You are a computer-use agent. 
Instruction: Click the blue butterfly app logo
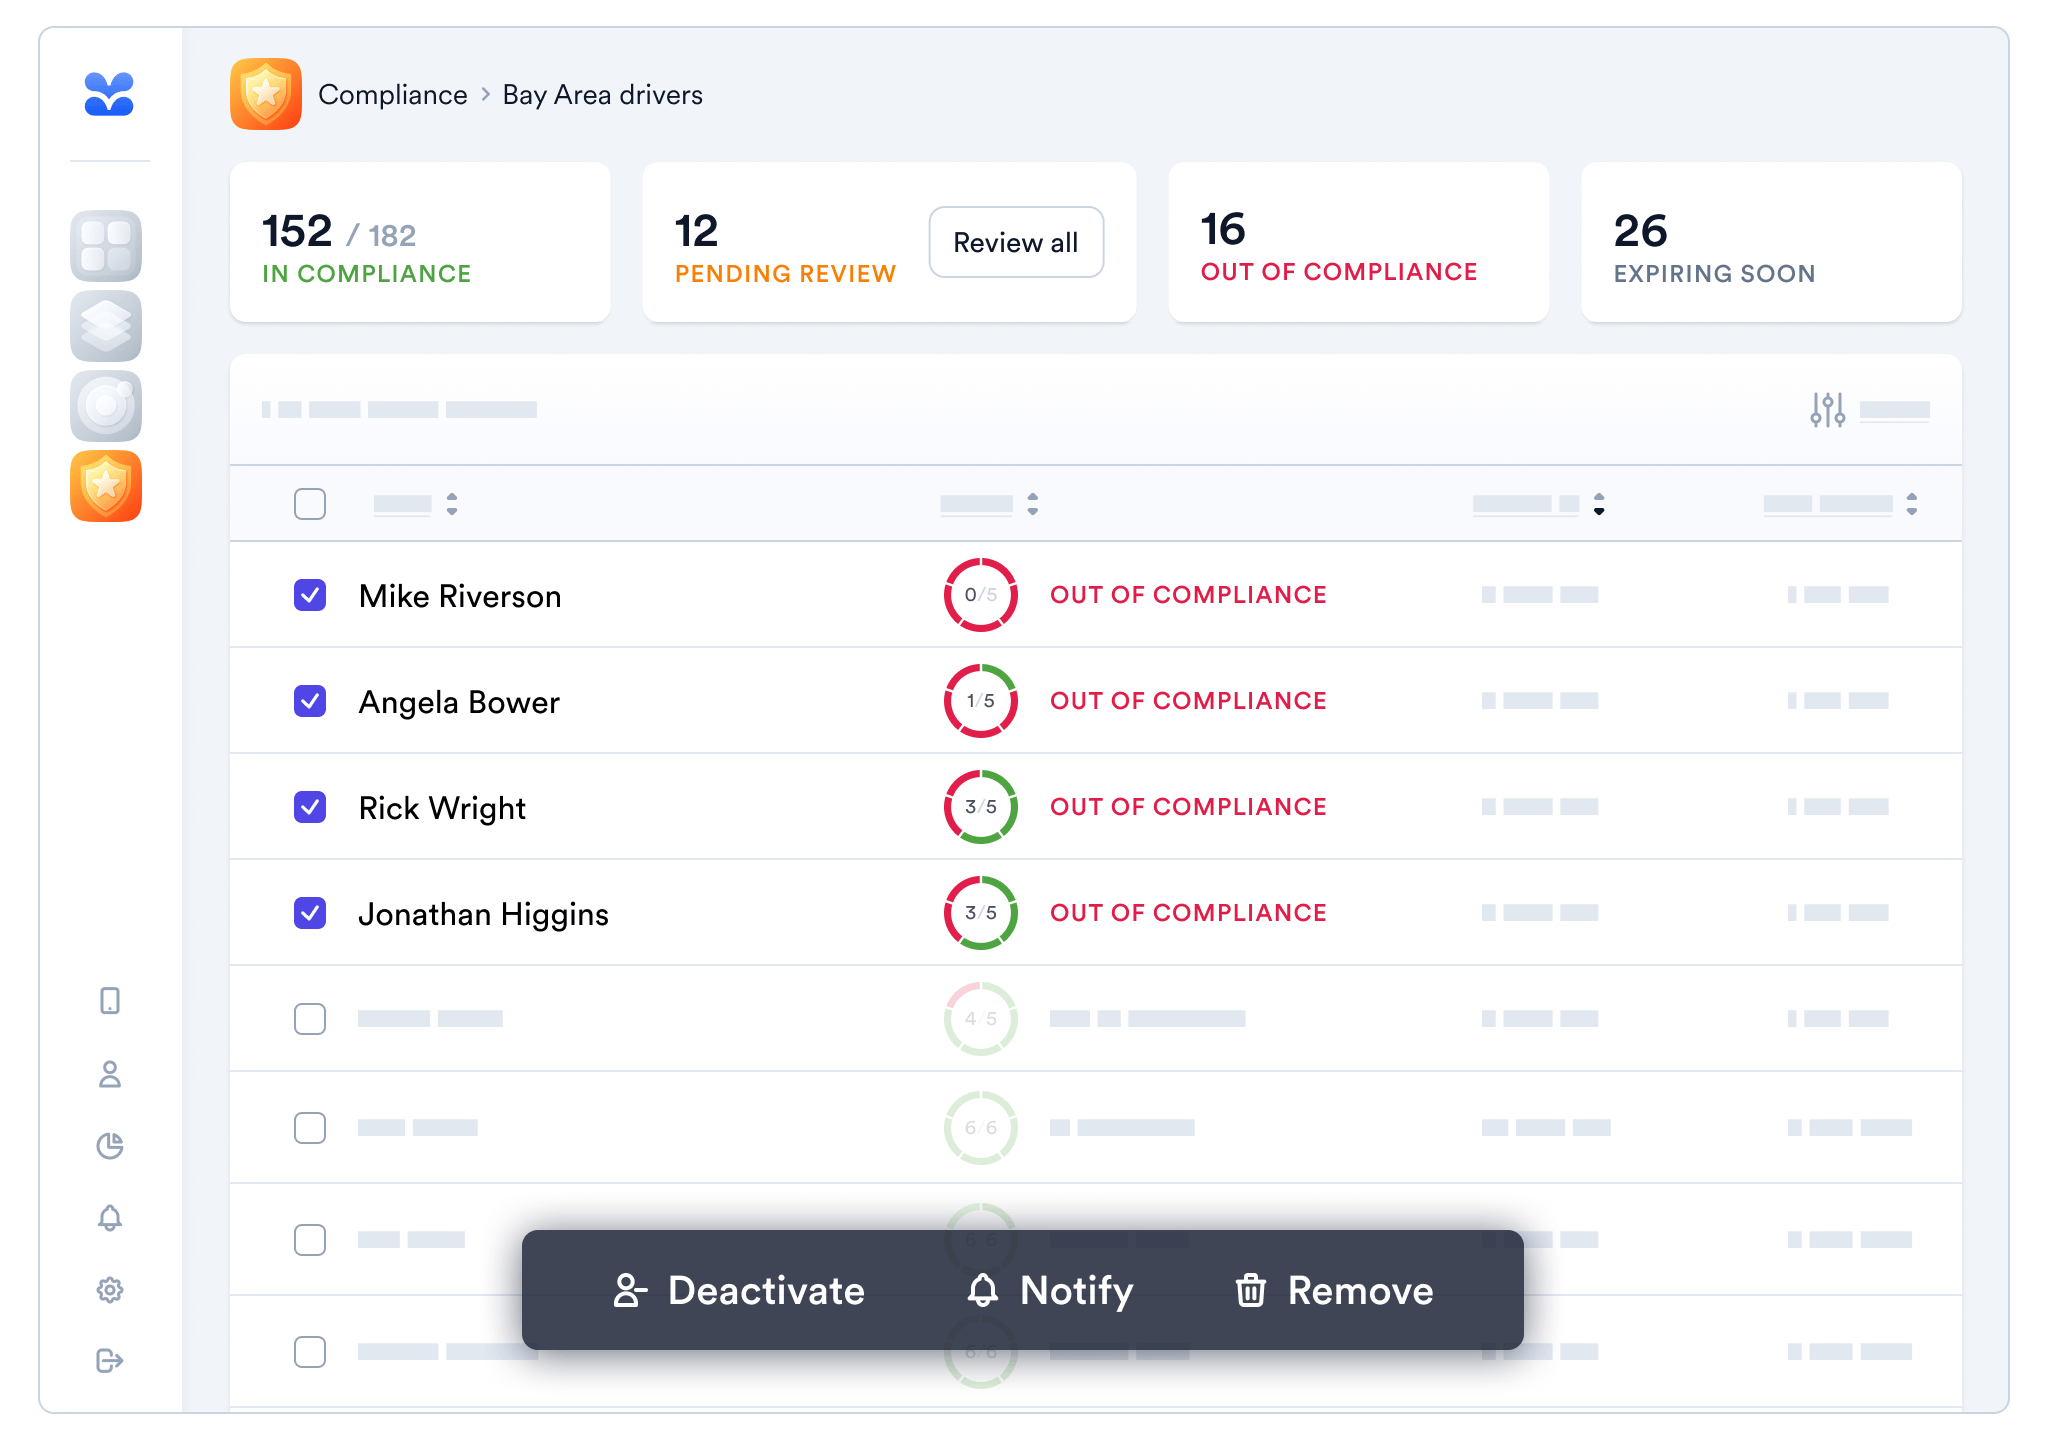pos(109,95)
